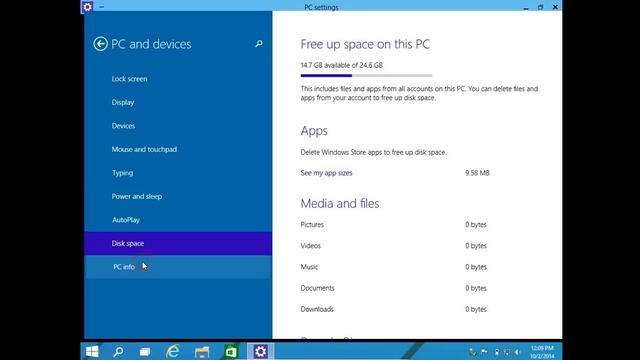This screenshot has width=640, height=360.
Task: Close the PC settings window
Action: point(555,7)
